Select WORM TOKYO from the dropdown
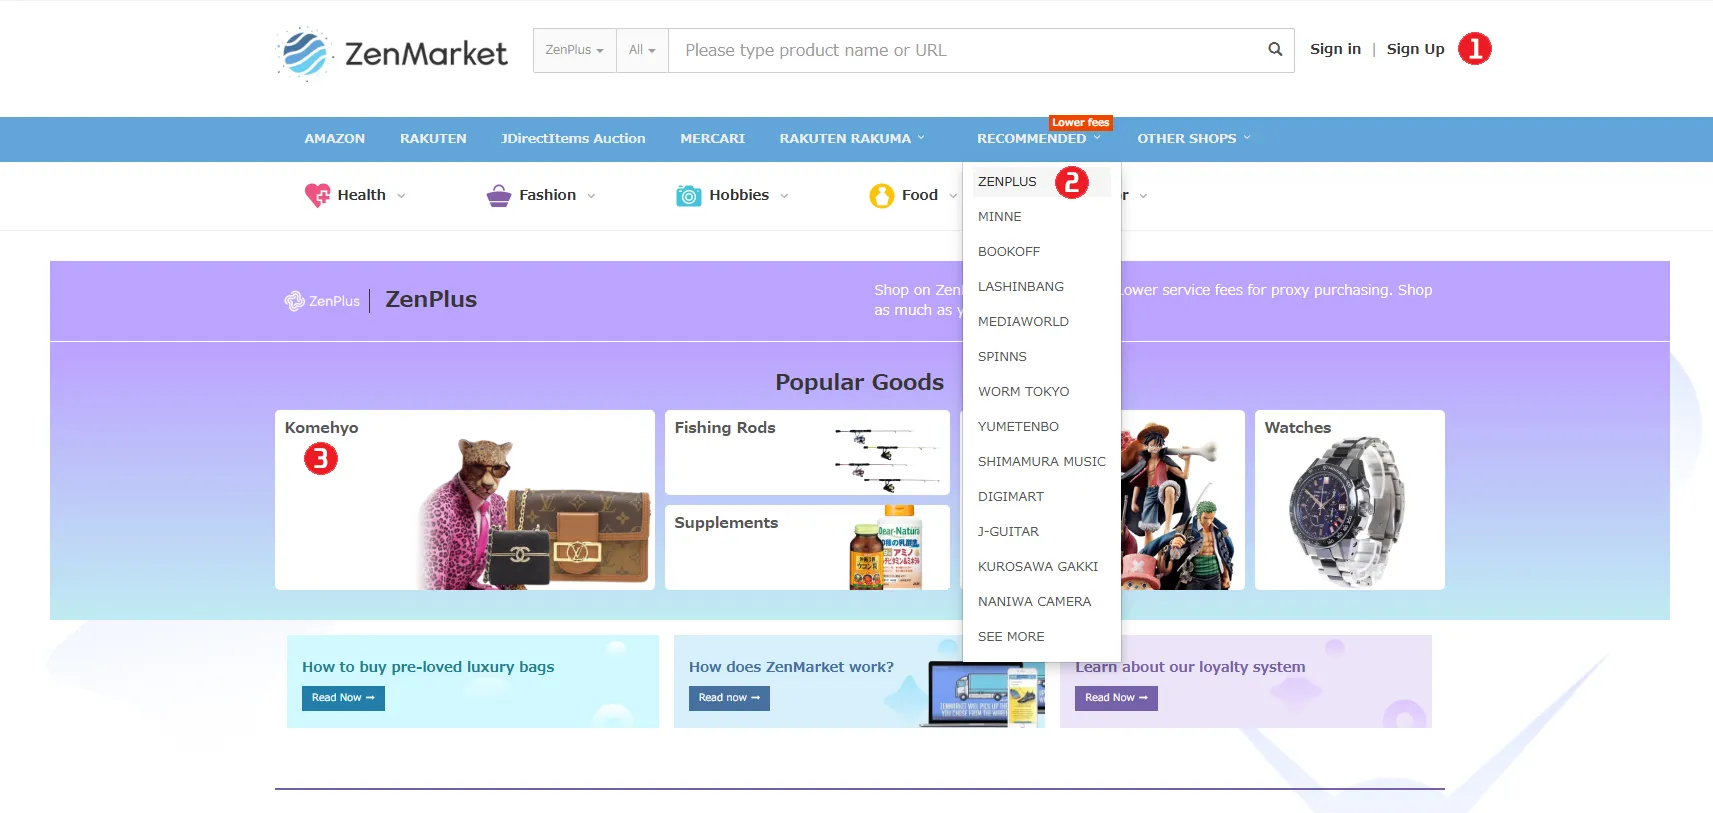1713x813 pixels. [1023, 392]
